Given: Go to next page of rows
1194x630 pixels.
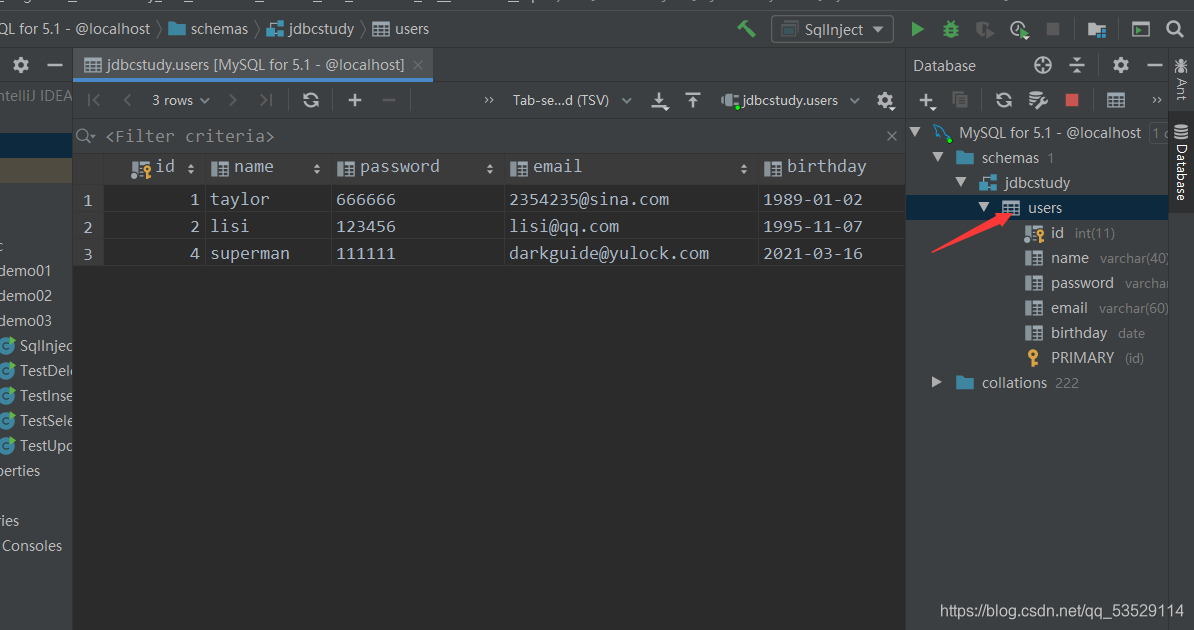Looking at the screenshot, I should (232, 100).
